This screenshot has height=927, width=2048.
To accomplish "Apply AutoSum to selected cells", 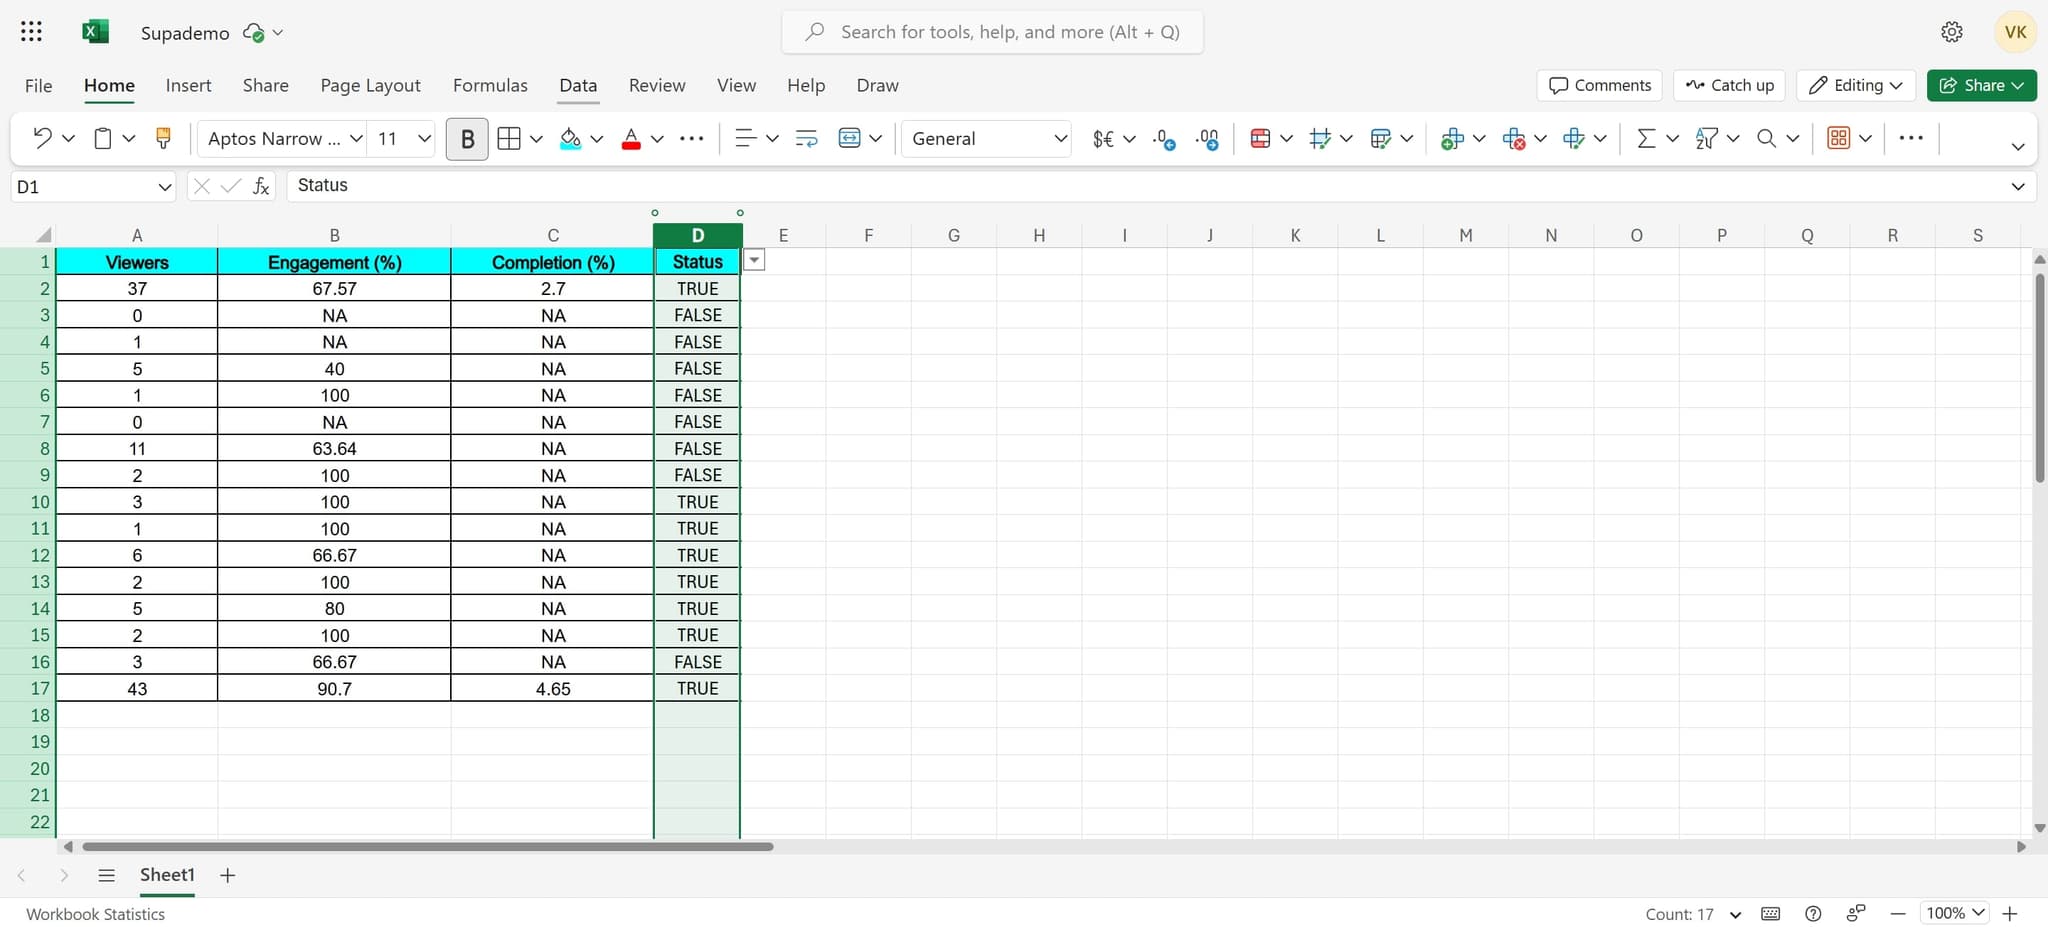I will [x=1645, y=138].
